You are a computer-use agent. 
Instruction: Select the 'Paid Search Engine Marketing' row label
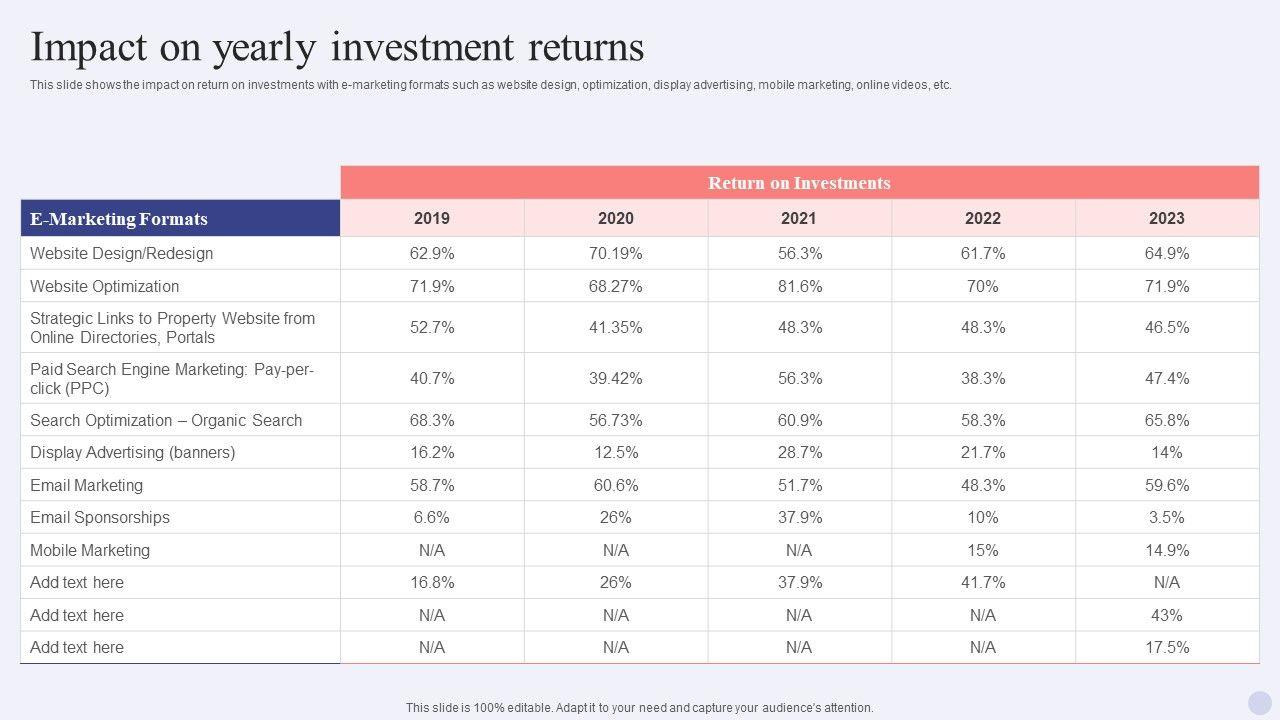(x=172, y=378)
